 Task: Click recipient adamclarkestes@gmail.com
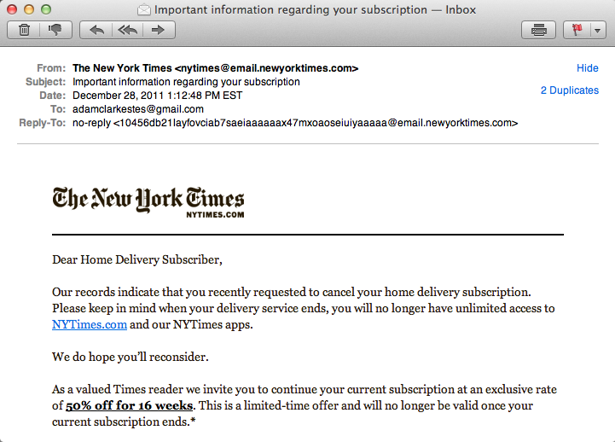click(x=138, y=109)
